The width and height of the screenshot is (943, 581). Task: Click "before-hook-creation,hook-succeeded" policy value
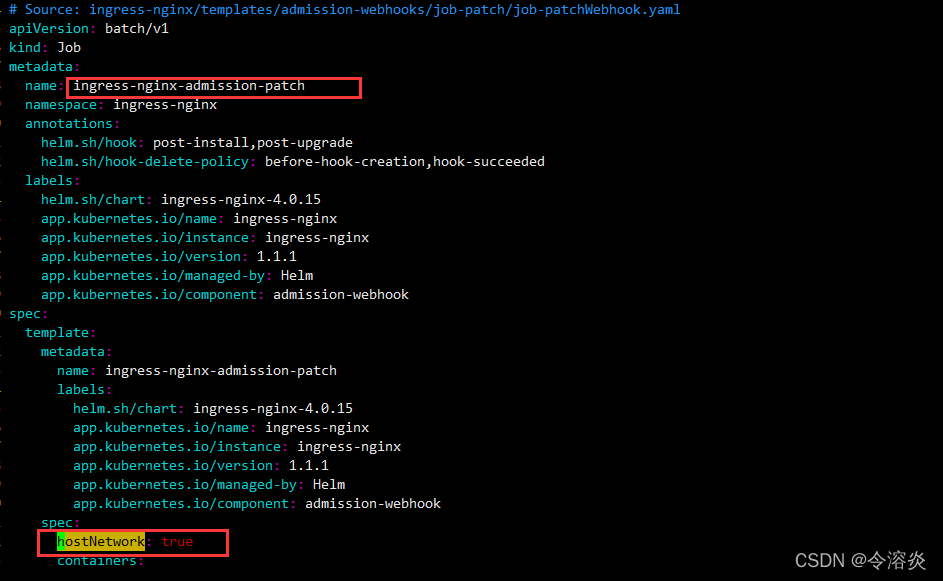tap(405, 161)
